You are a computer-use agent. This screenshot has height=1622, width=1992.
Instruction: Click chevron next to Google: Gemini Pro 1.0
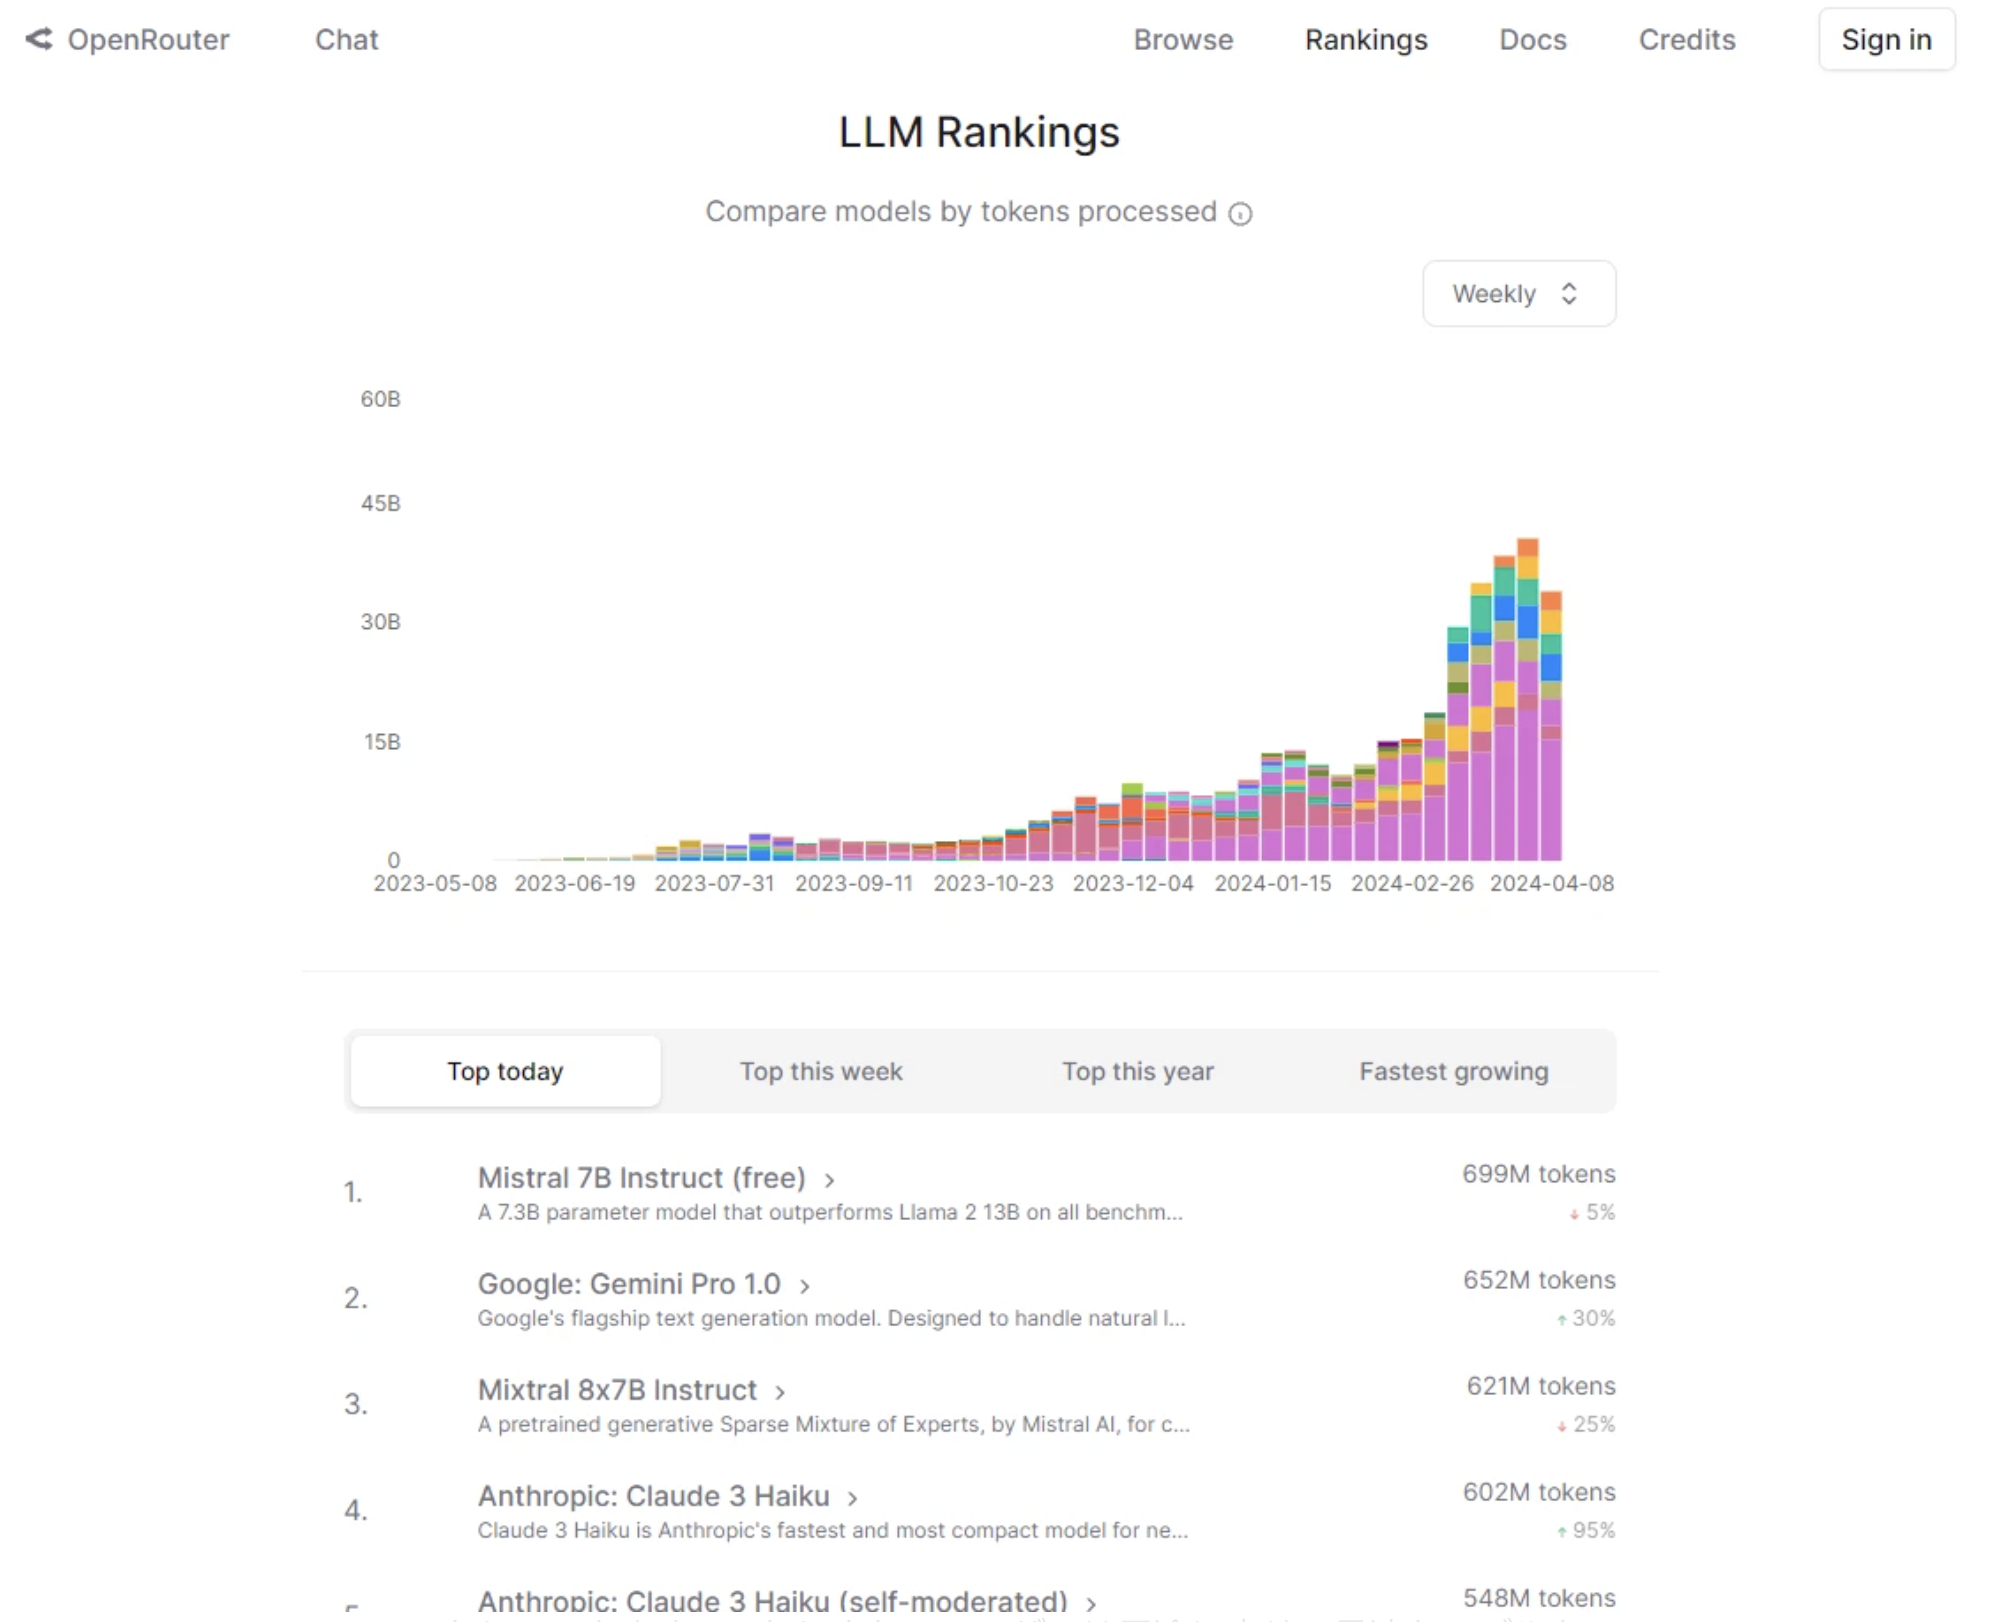(x=804, y=1286)
